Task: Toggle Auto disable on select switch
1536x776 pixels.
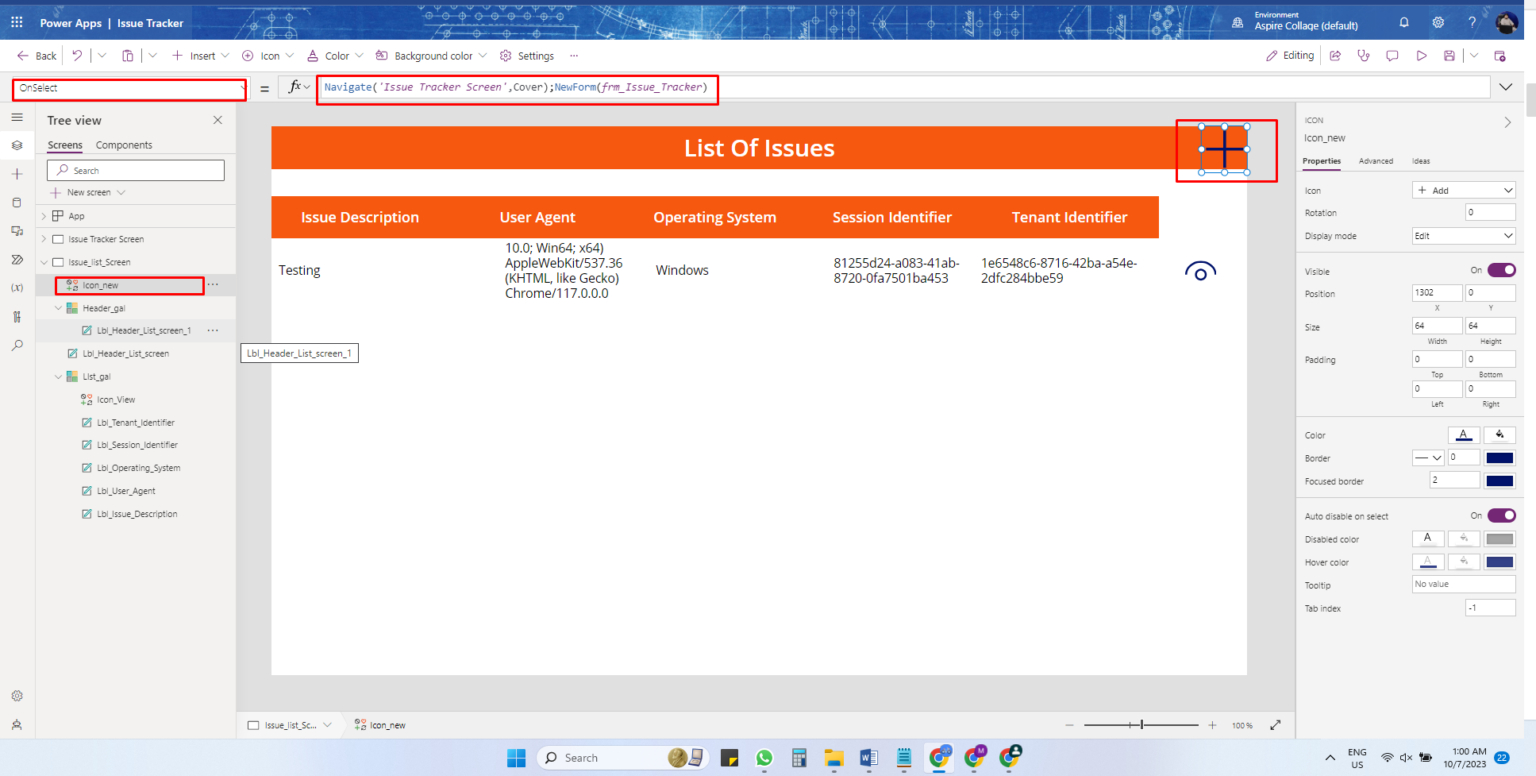Action: click(x=1501, y=516)
